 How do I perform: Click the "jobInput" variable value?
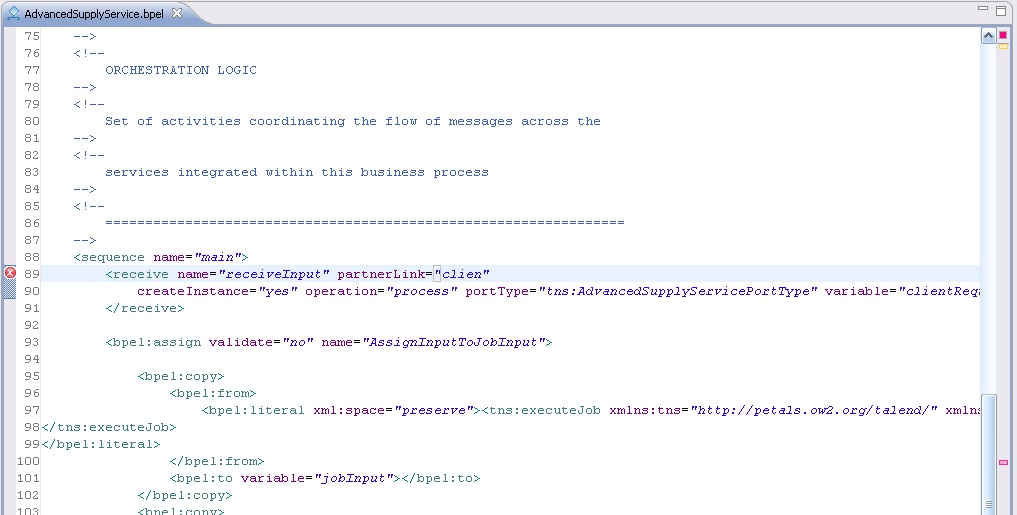pyautogui.click(x=353, y=478)
